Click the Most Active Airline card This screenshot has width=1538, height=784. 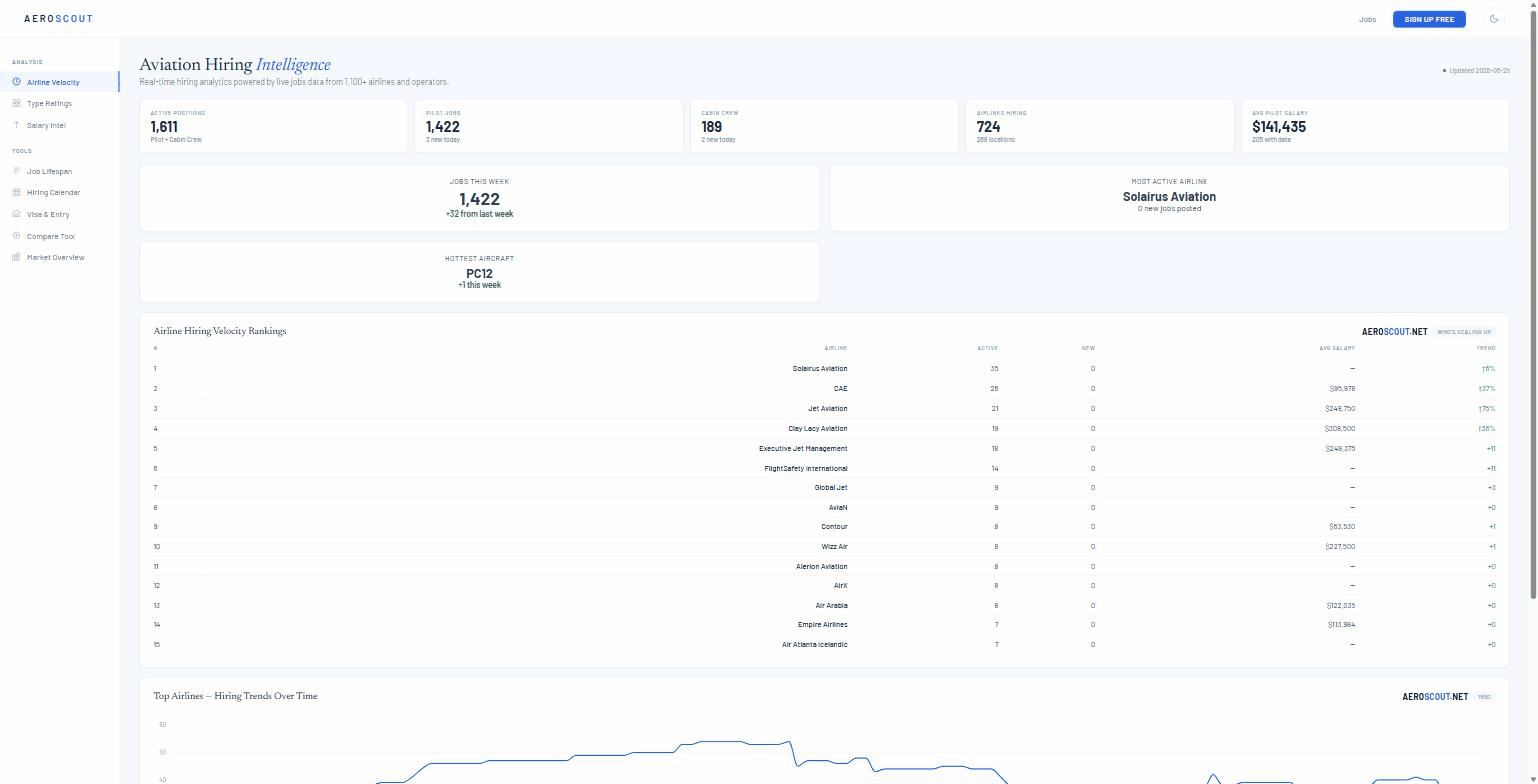(x=1169, y=198)
